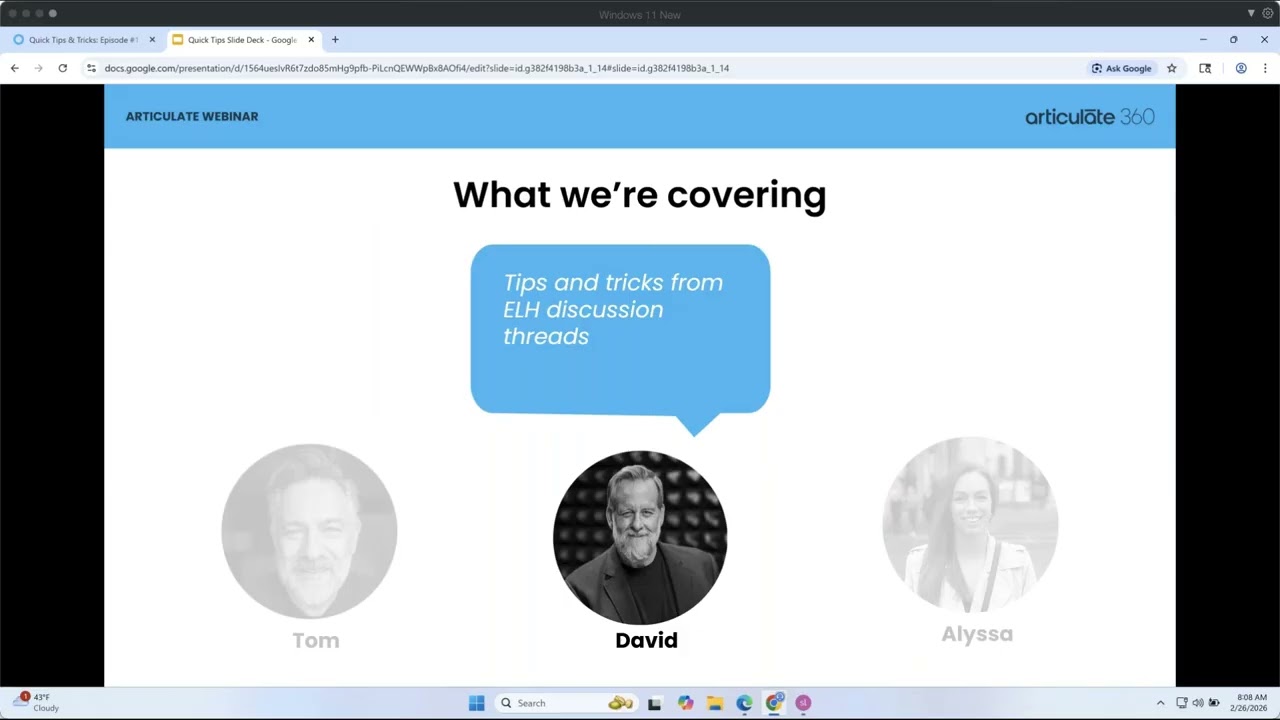Click the ARTICULATE WEBINAR header text

pyautogui.click(x=192, y=116)
